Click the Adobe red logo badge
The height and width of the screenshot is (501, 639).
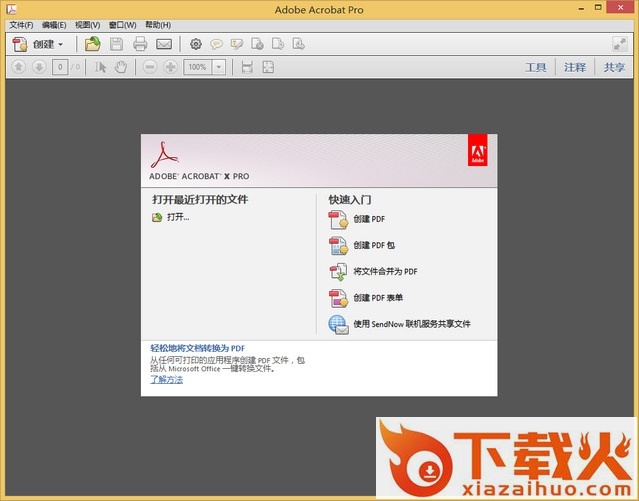(478, 150)
